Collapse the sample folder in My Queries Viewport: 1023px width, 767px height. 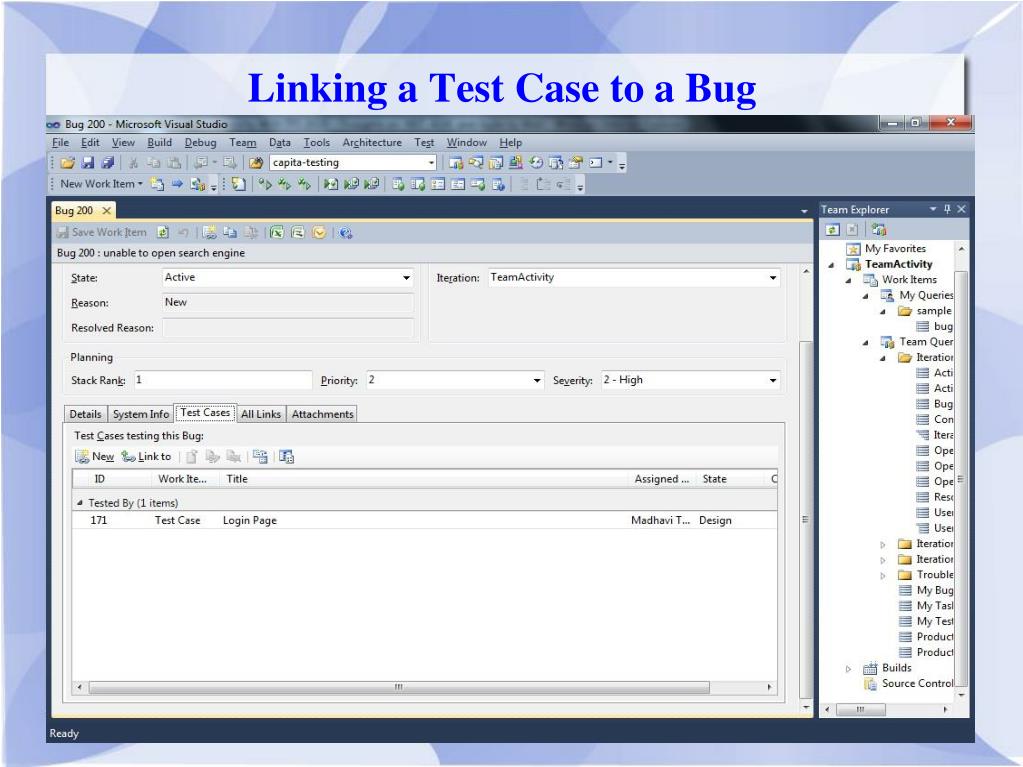pyautogui.click(x=883, y=312)
